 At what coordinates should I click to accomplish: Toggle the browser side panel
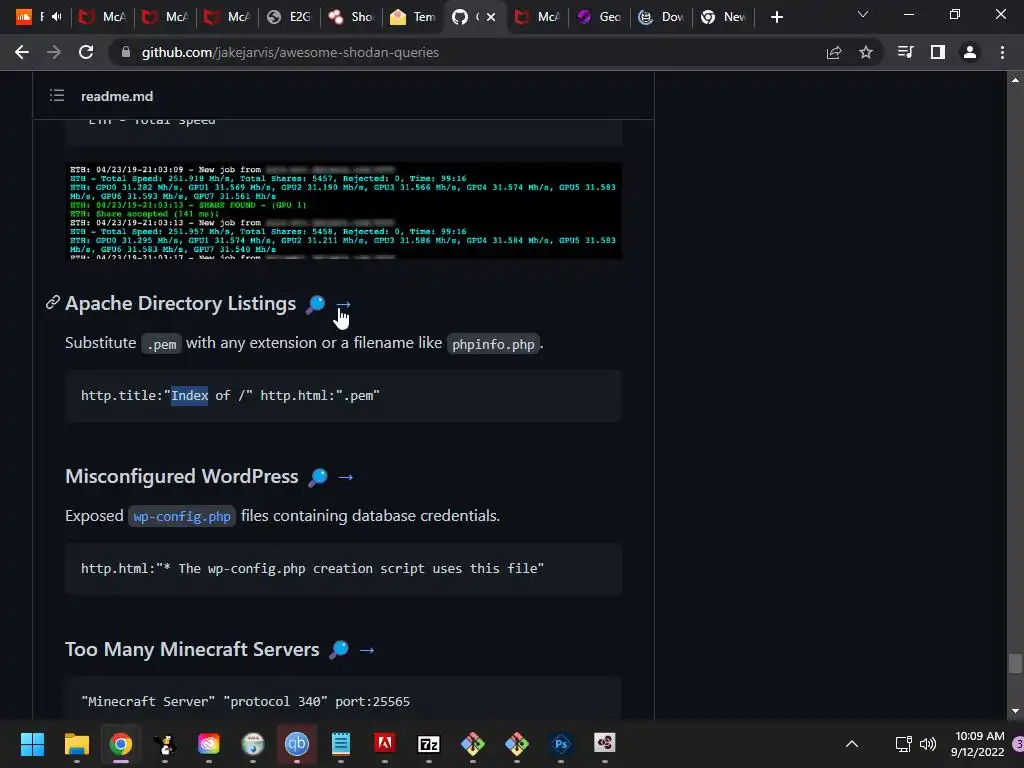point(938,52)
